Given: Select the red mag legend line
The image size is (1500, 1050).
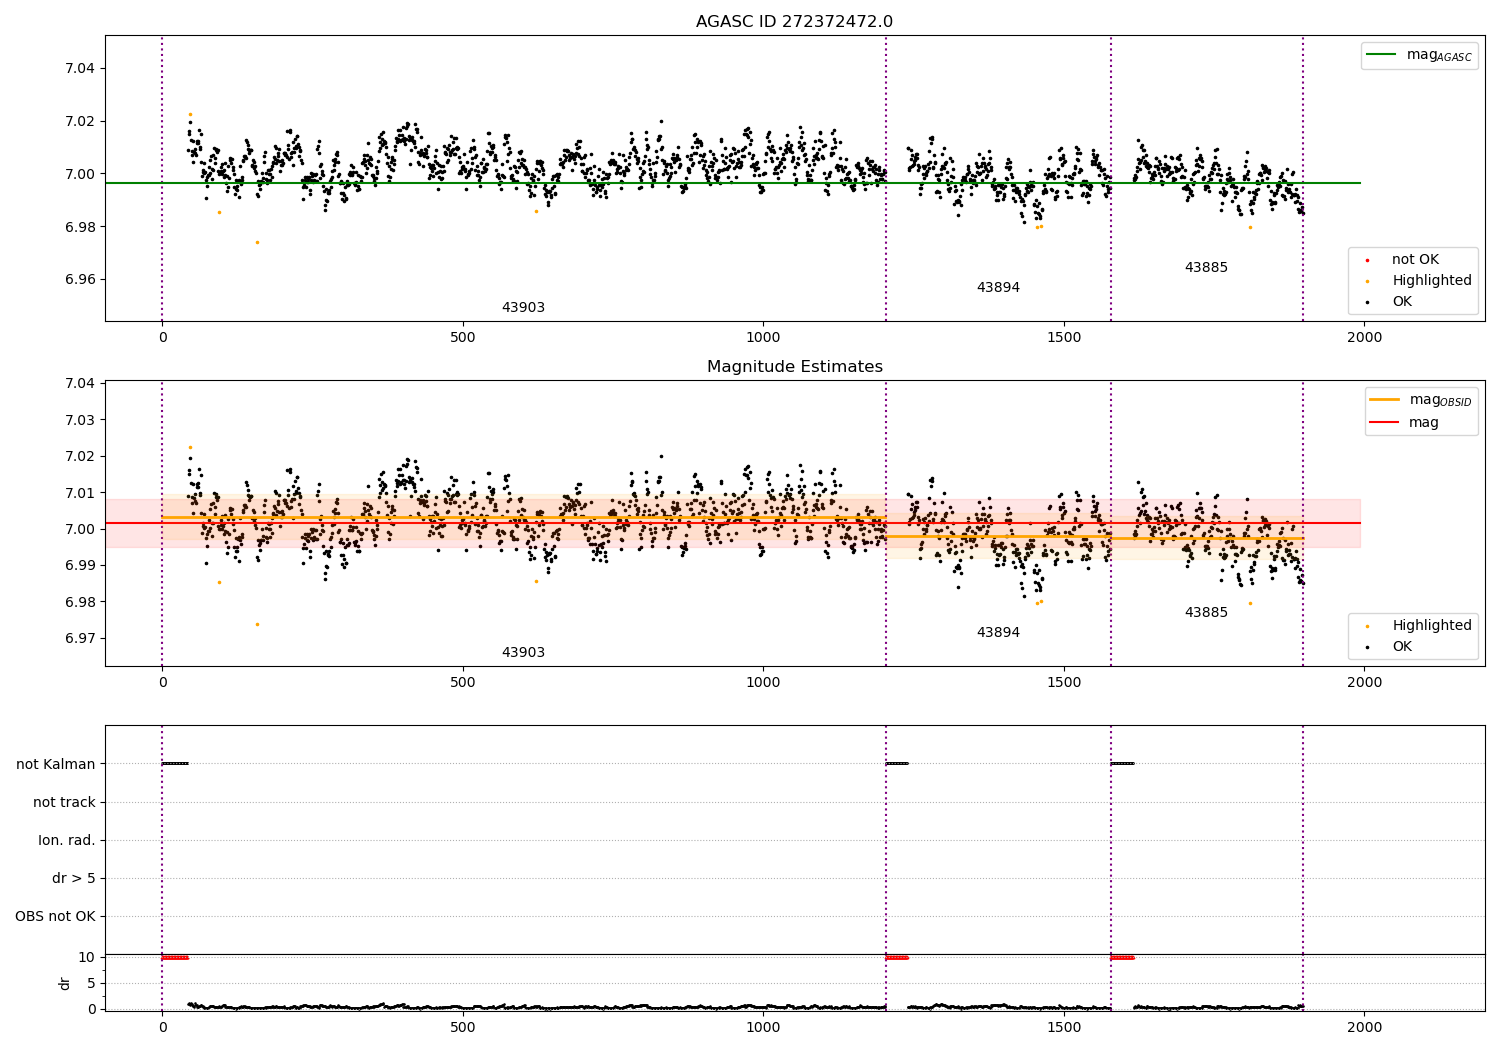Looking at the screenshot, I should [x=1385, y=423].
